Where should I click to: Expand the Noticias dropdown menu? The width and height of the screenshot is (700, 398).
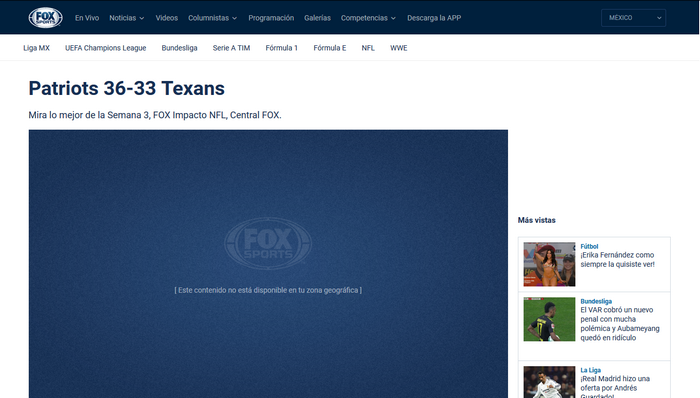127,18
